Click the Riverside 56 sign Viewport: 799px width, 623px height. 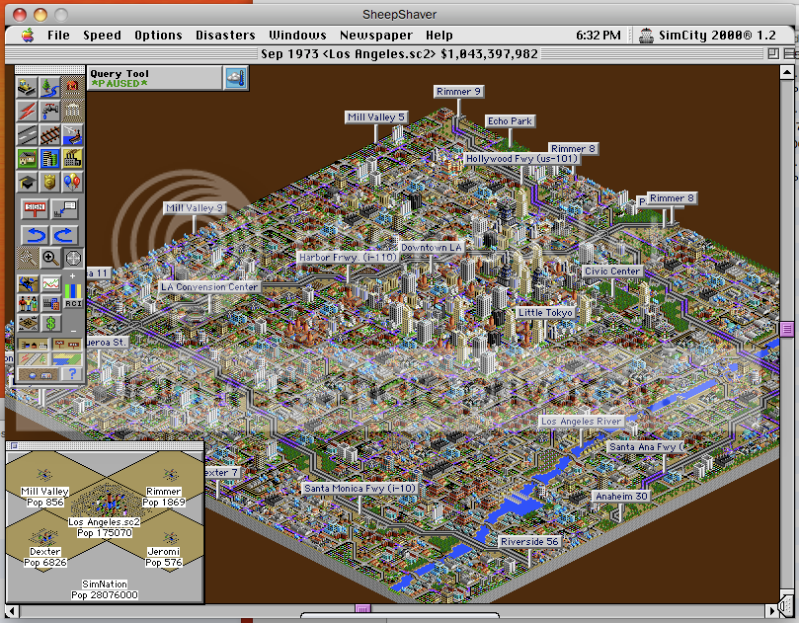[x=529, y=541]
